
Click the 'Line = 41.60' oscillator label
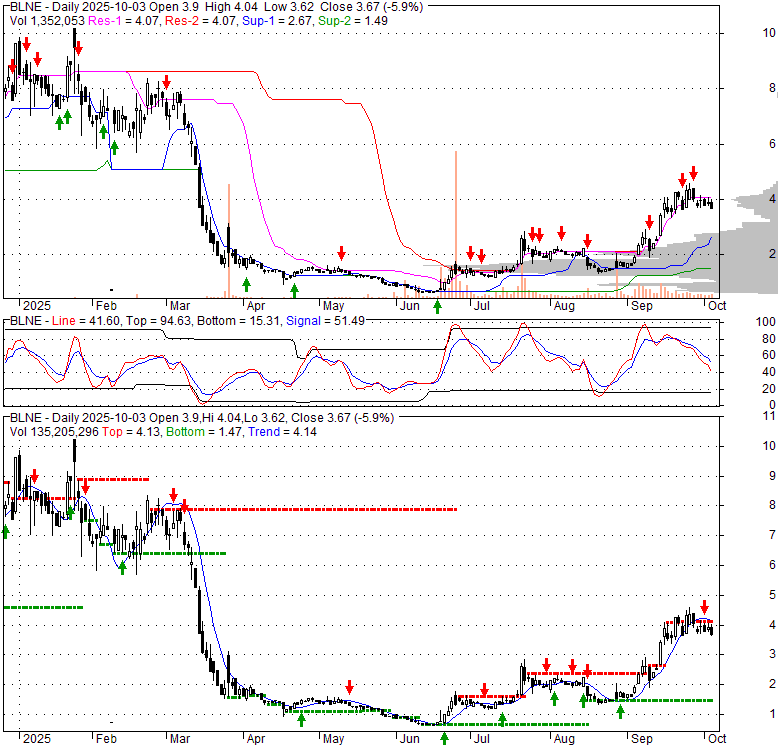(x=86, y=321)
